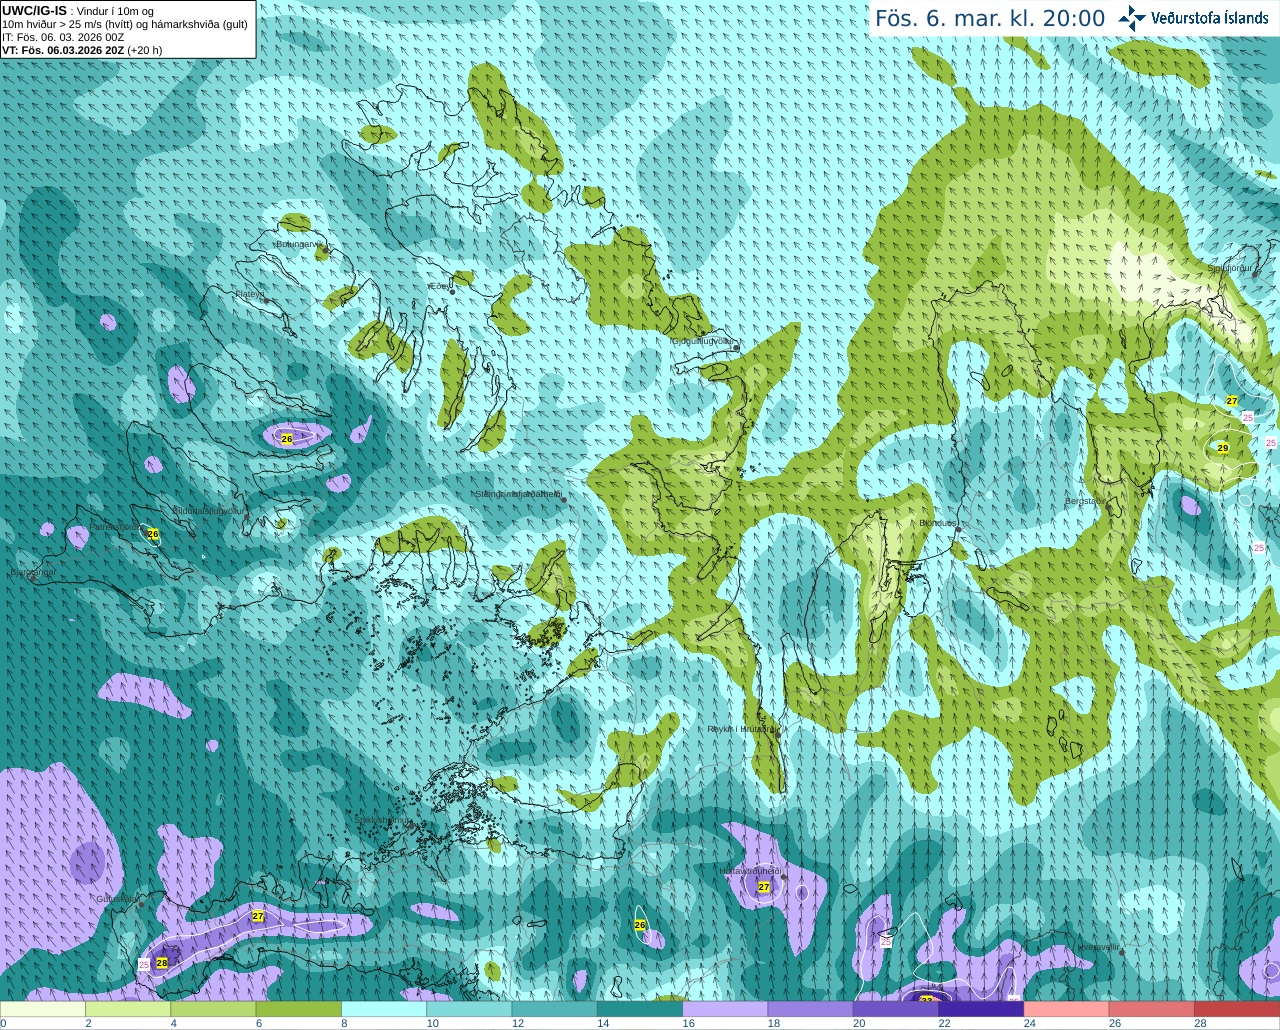Click the Bíldudalsflugvöllur station label
Screen dimensions: 1280x1030
(x=208, y=510)
